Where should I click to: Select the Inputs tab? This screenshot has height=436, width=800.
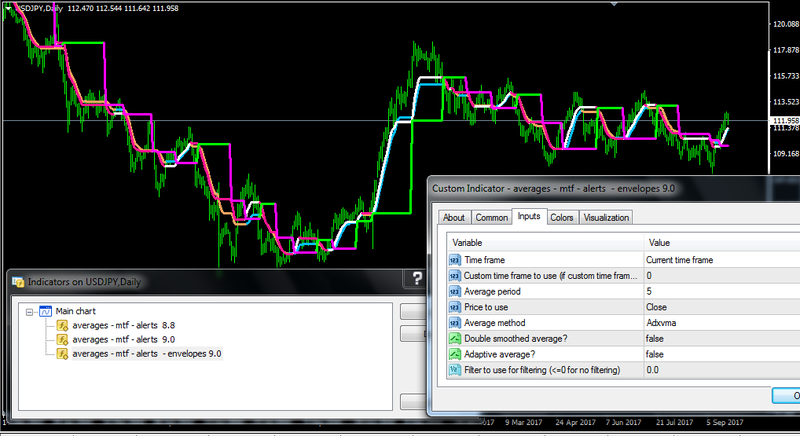point(529,216)
